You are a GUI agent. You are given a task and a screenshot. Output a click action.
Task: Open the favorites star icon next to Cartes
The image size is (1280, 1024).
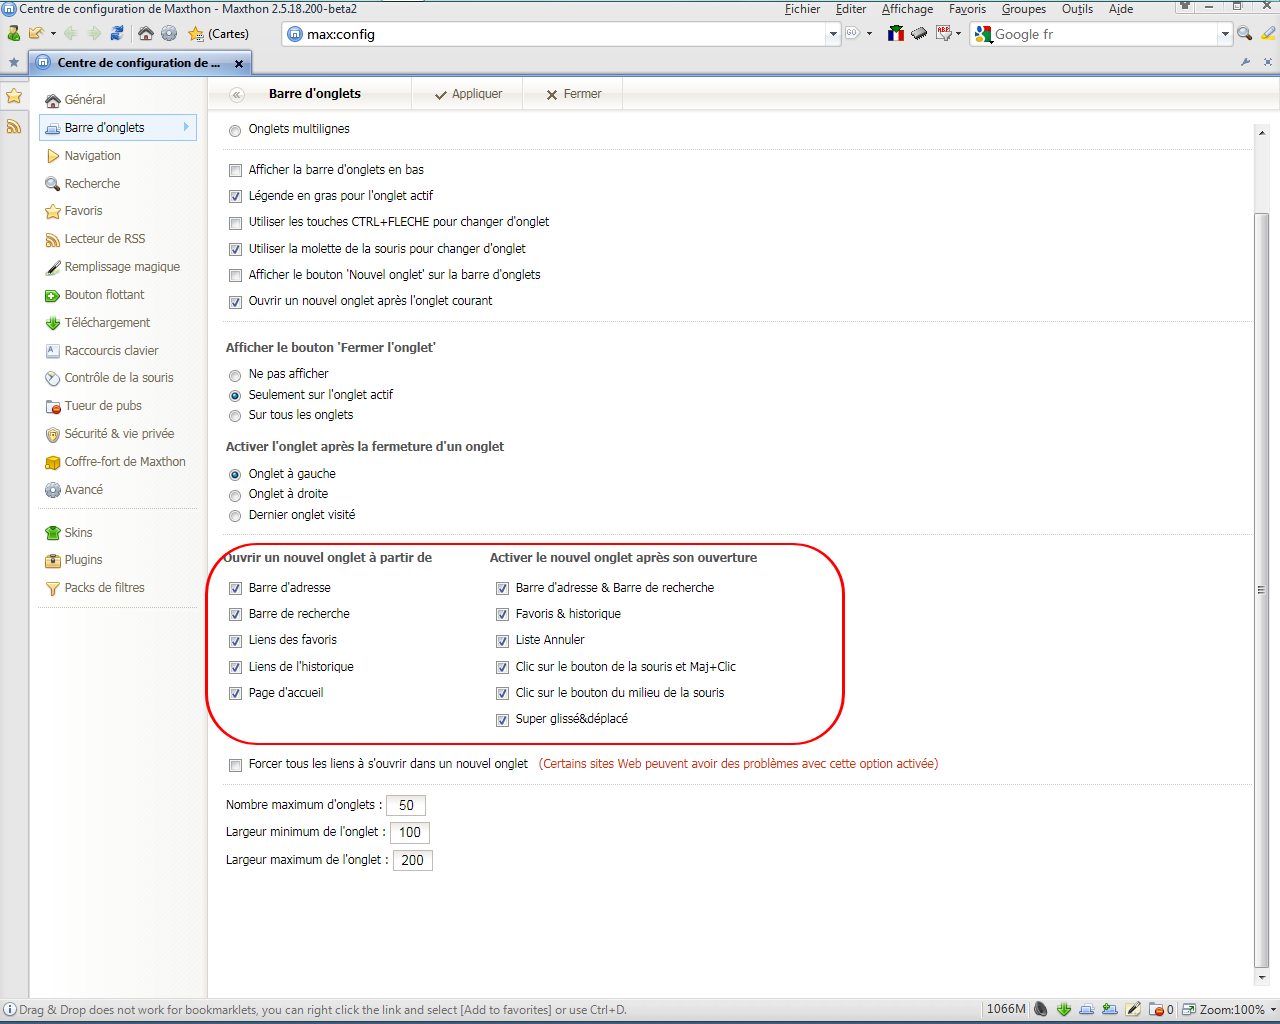[196, 34]
